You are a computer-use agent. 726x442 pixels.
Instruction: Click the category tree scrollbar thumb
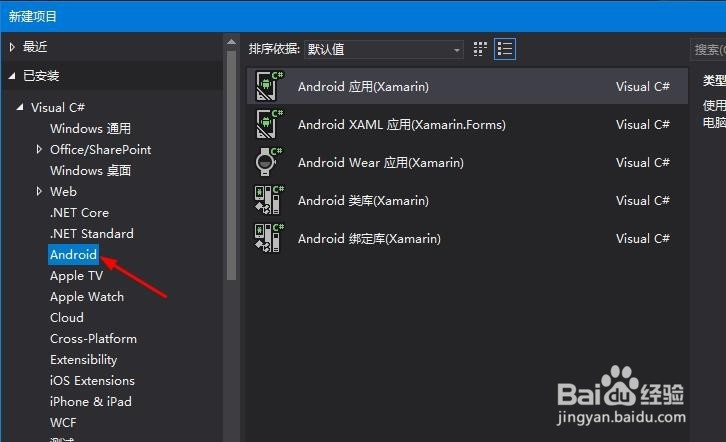point(232,165)
